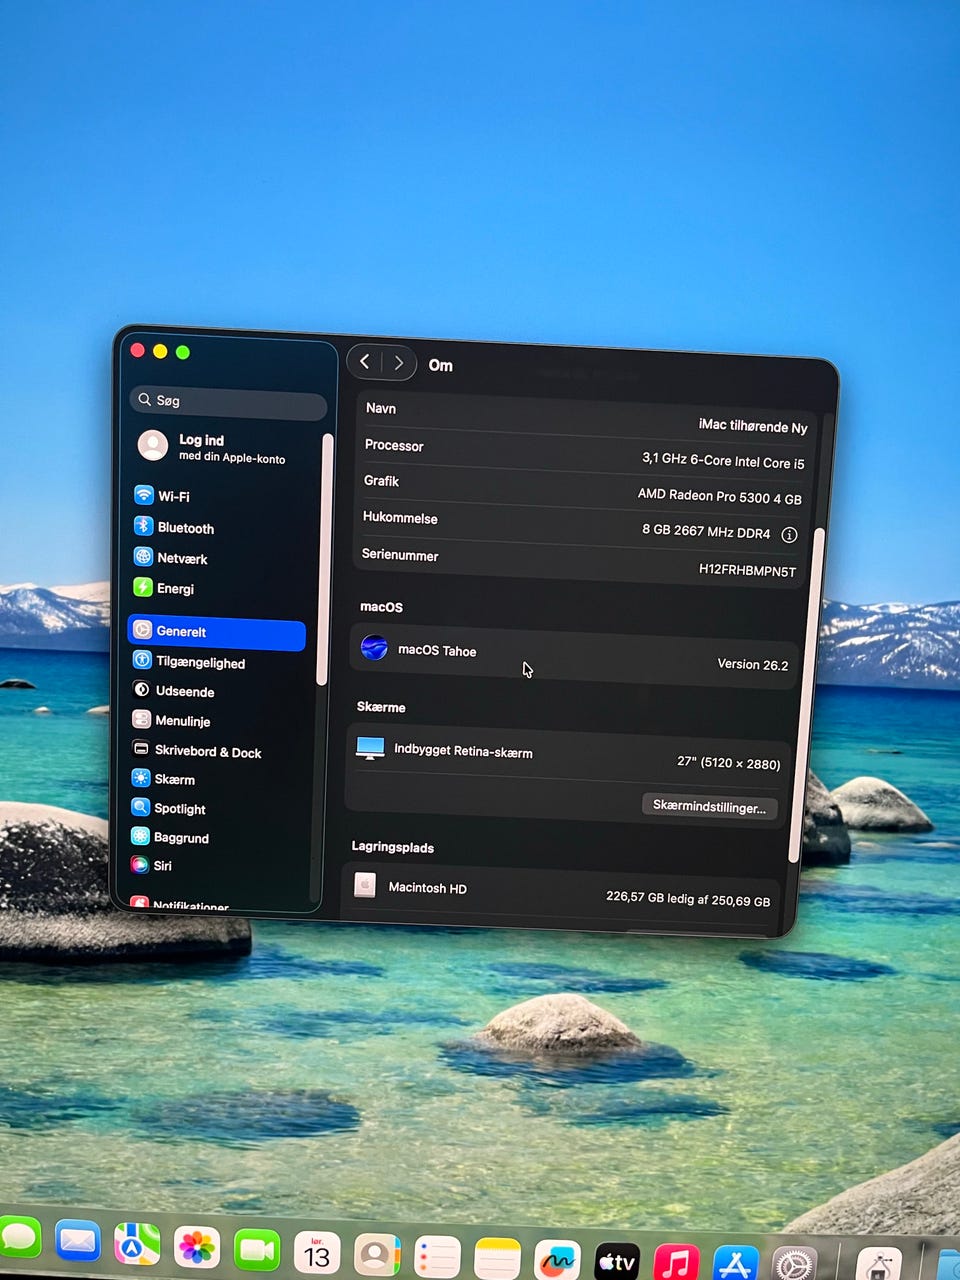Open Bluetooth settings in sidebar
The width and height of the screenshot is (960, 1280).
(x=174, y=527)
